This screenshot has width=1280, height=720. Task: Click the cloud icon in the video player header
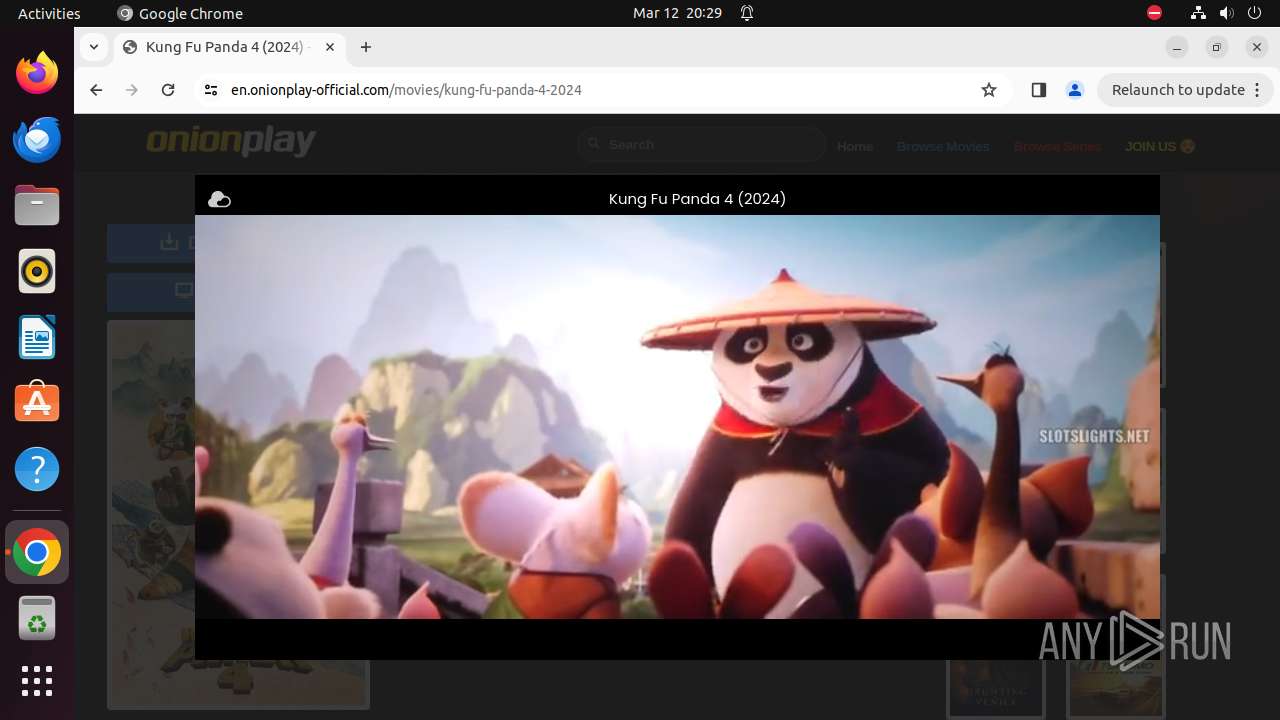coord(219,200)
